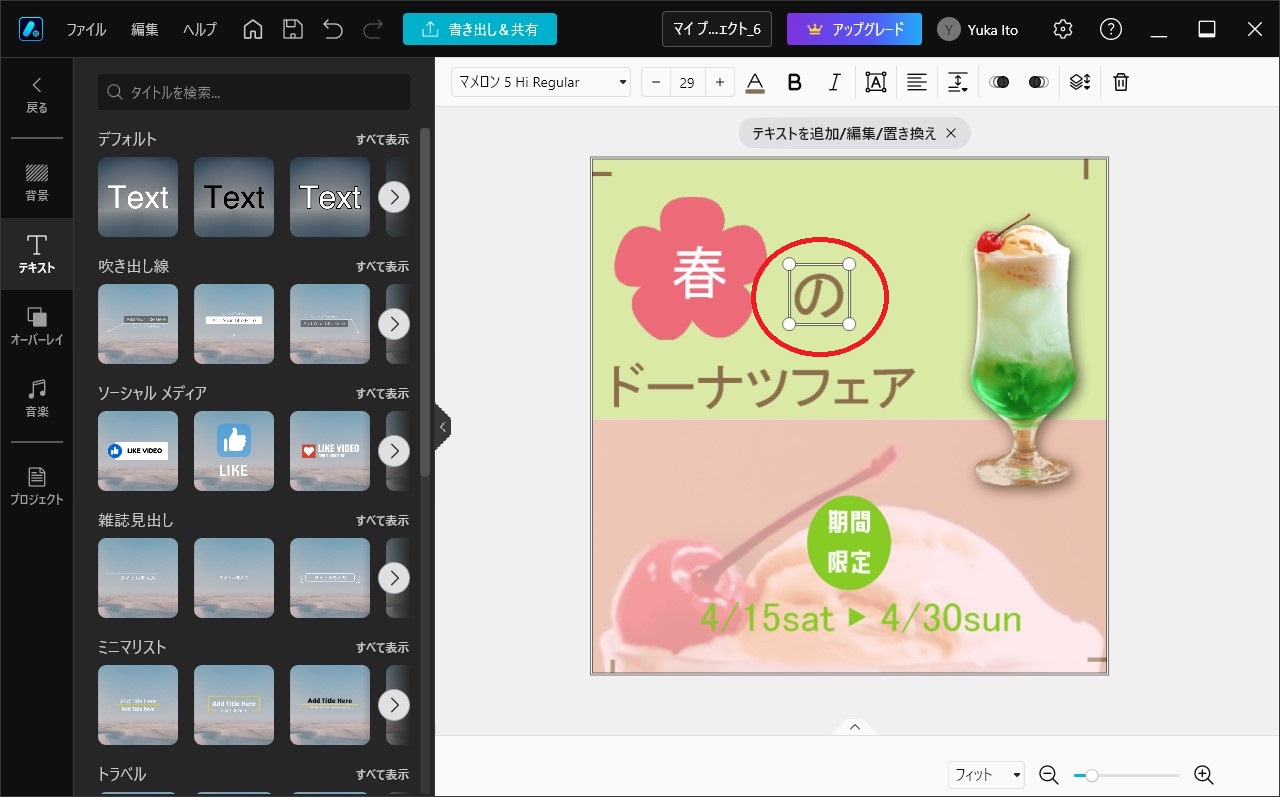
Task: Select the first デフォルト Text preset
Action: (138, 197)
